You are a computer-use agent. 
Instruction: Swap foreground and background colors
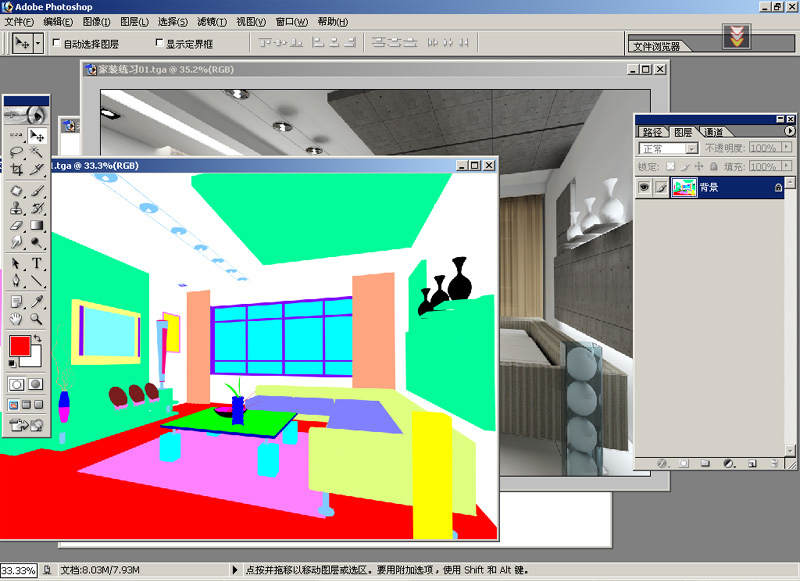pos(37,338)
